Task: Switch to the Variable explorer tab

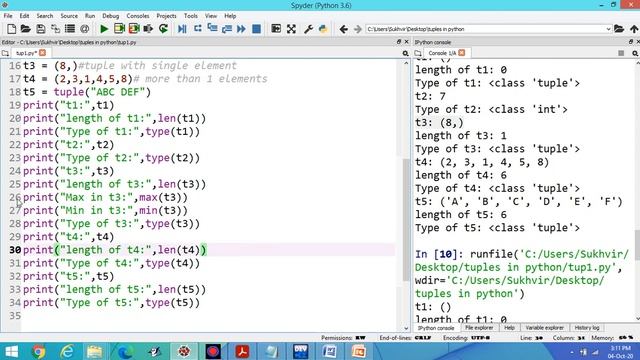Action: (x=544, y=328)
